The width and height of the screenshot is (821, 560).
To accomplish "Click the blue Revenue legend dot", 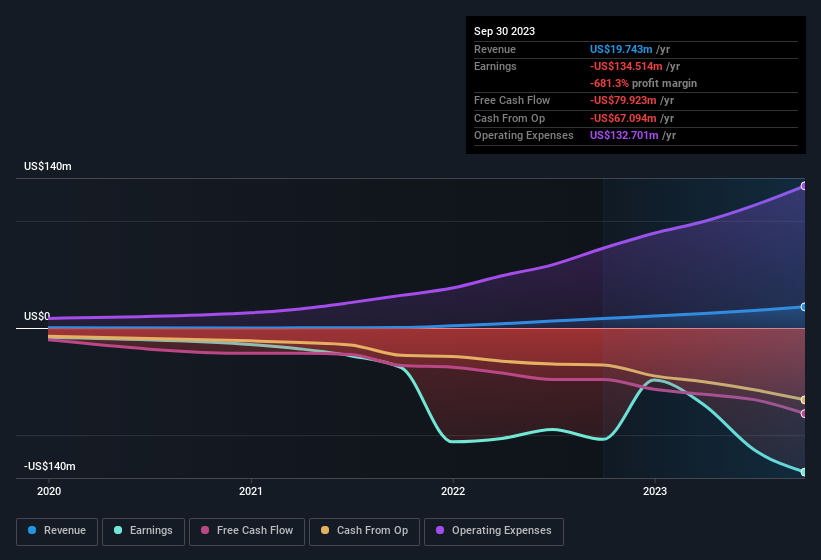I will click(32, 530).
